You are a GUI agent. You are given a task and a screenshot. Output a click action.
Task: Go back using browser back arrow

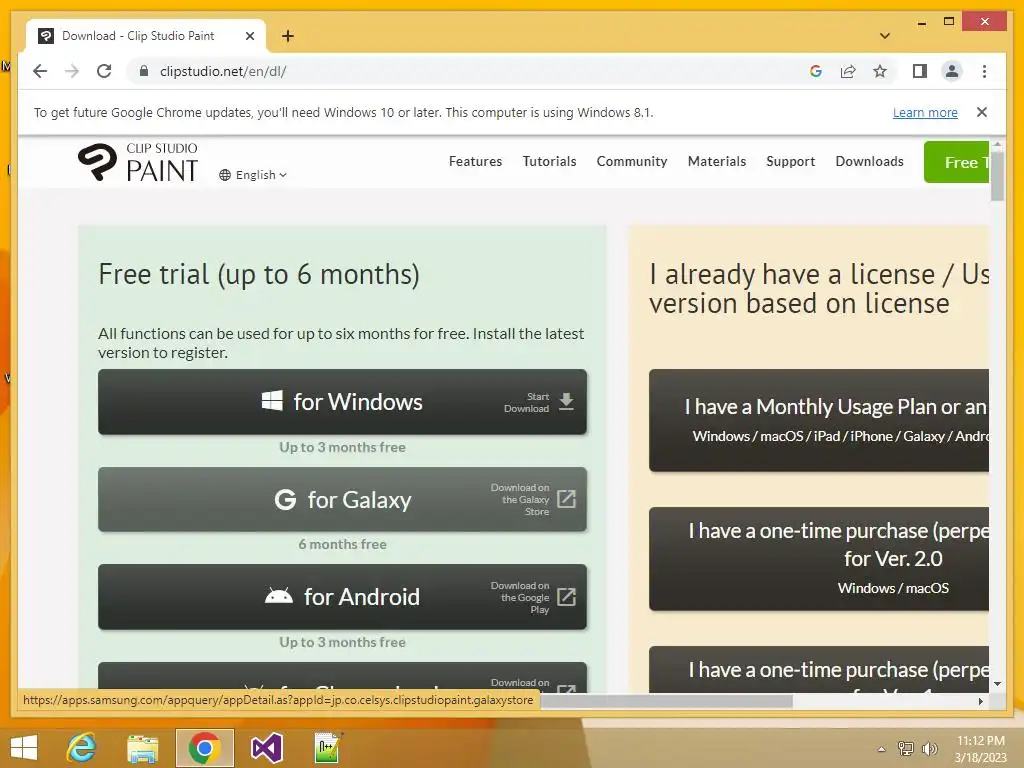pos(40,71)
